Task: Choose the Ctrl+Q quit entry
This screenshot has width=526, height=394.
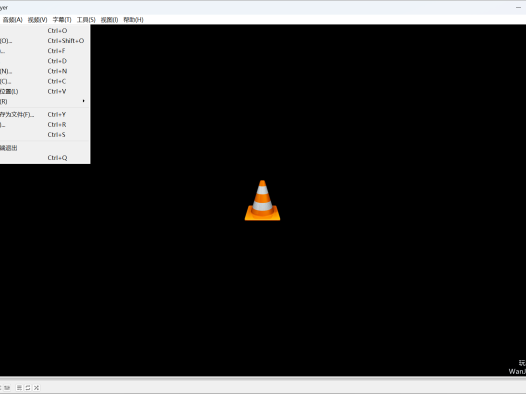Action: [45, 158]
